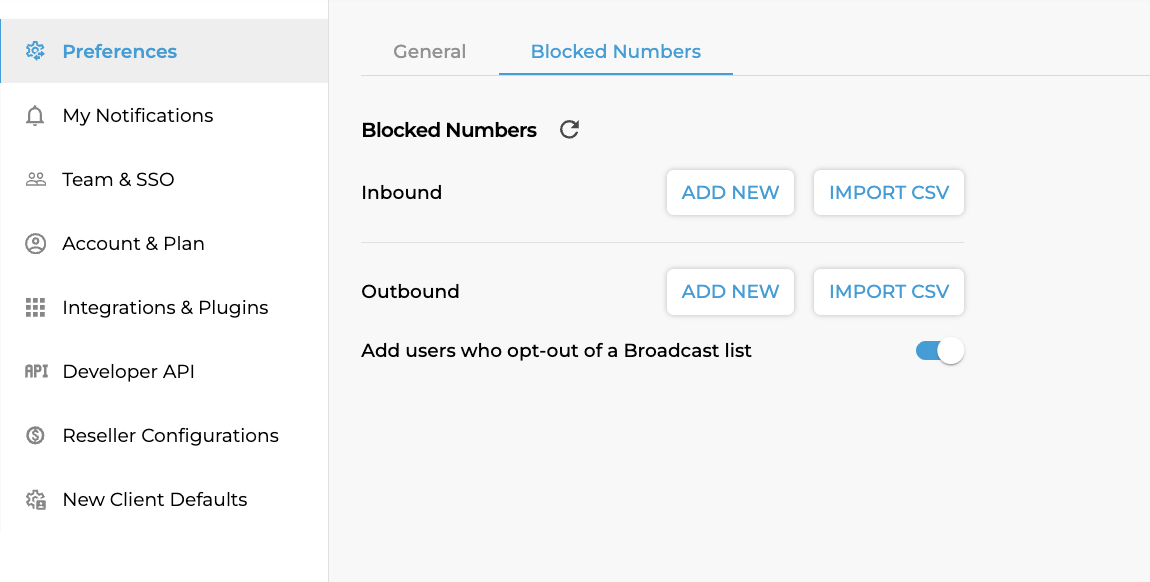
Task: Click the Reseller Configurations dollar icon
Action: click(35, 435)
